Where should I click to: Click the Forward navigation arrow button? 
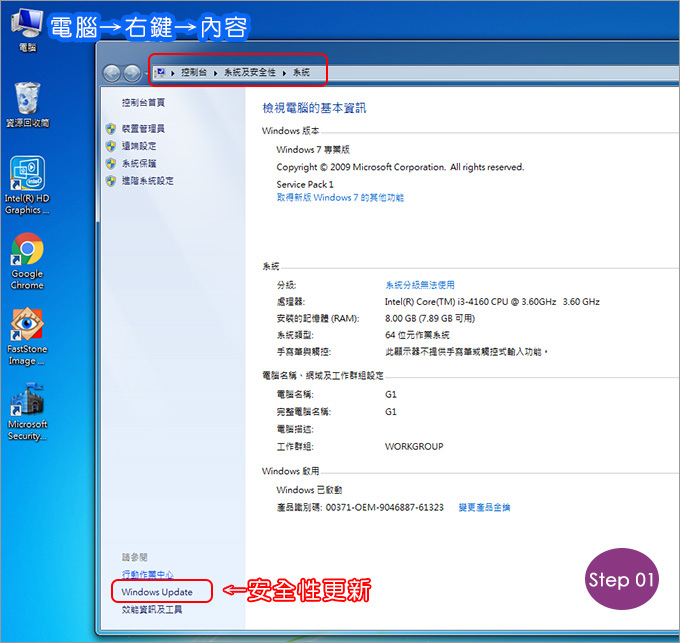tap(132, 73)
